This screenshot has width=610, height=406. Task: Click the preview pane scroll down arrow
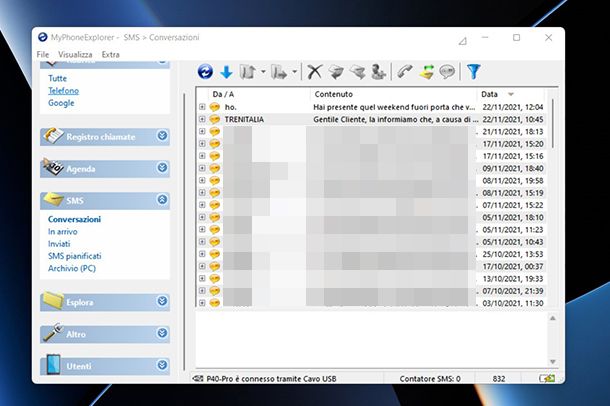tap(552, 362)
